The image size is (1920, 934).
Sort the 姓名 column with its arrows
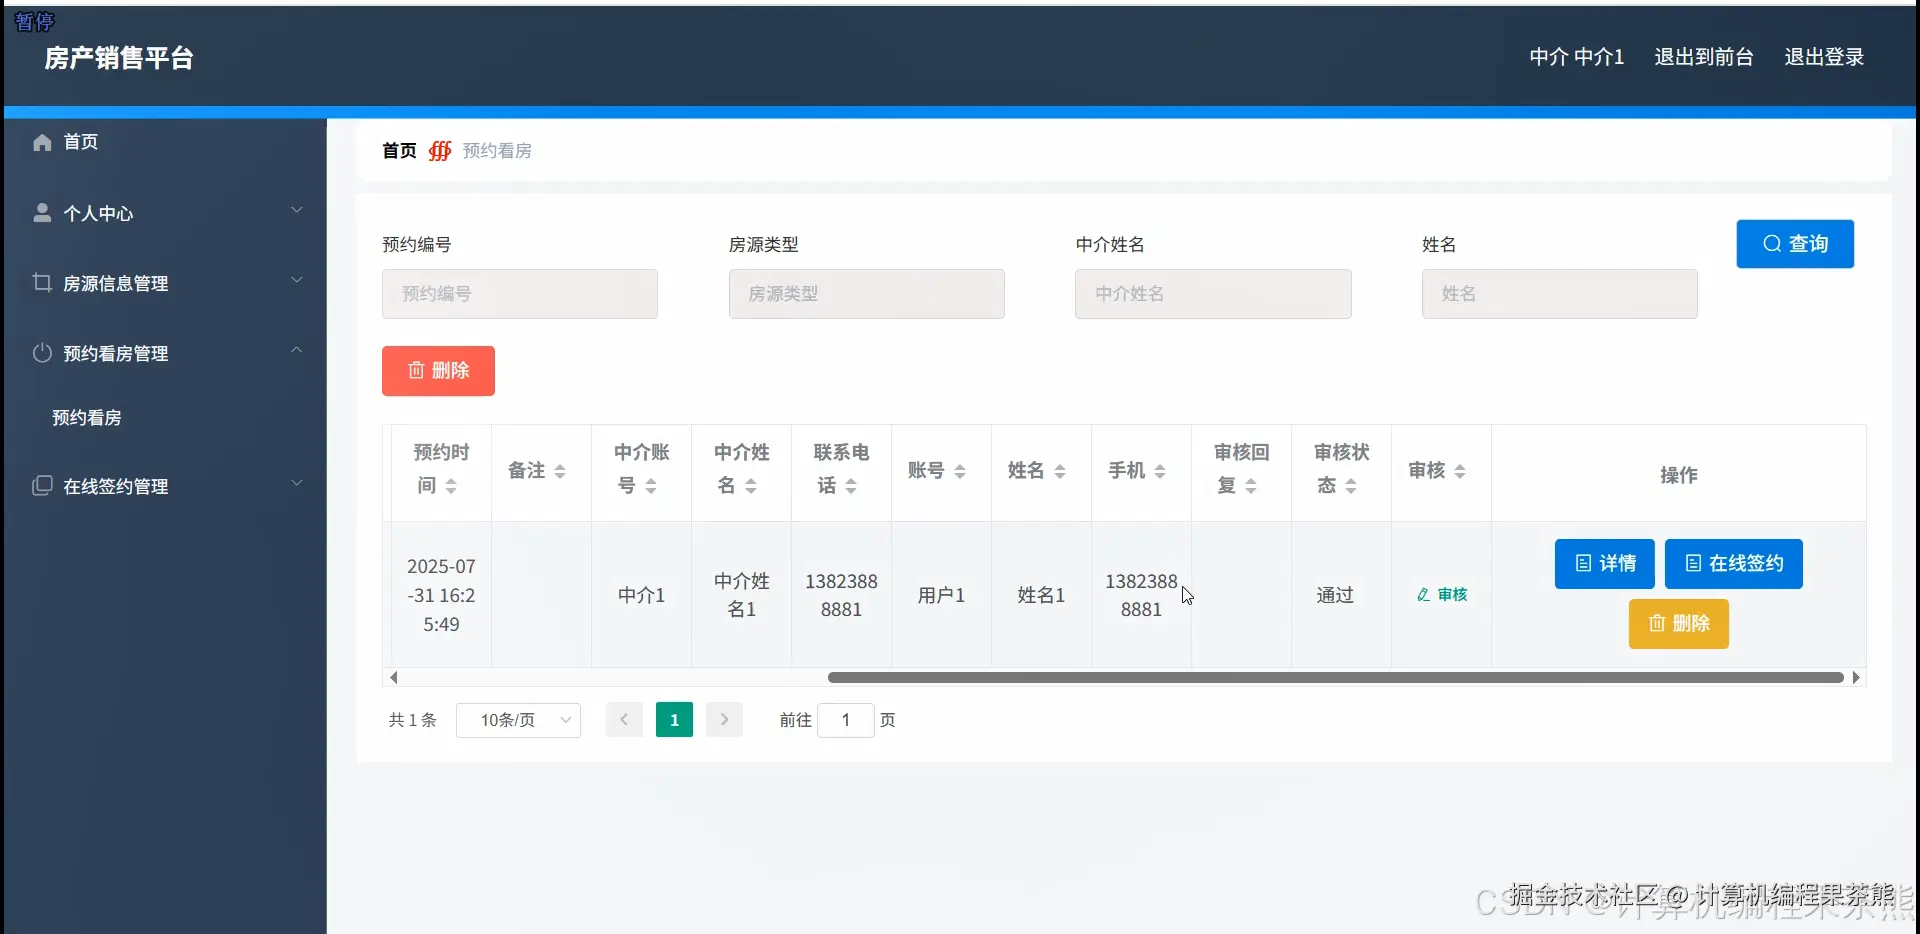[x=1060, y=471]
